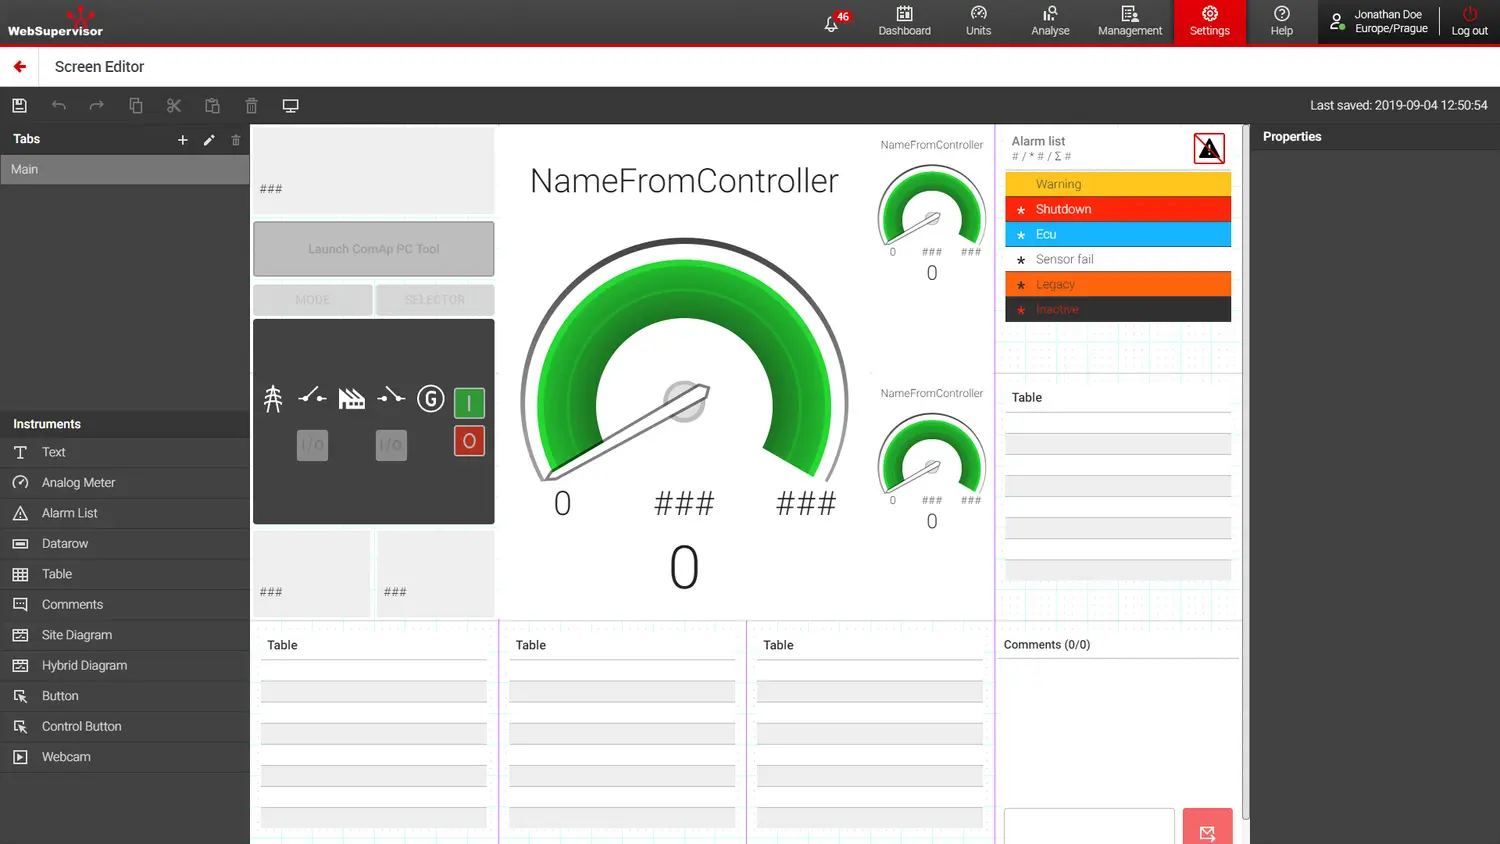Open Jonathan Doe user profile menu
The image size is (1500, 844).
click(1380, 22)
